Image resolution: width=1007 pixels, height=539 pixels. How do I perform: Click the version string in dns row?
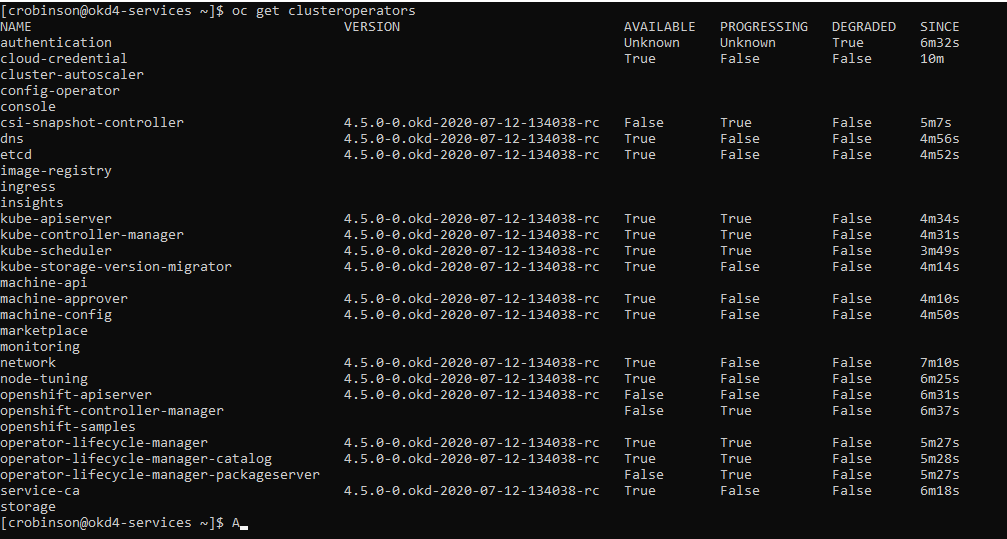471,139
